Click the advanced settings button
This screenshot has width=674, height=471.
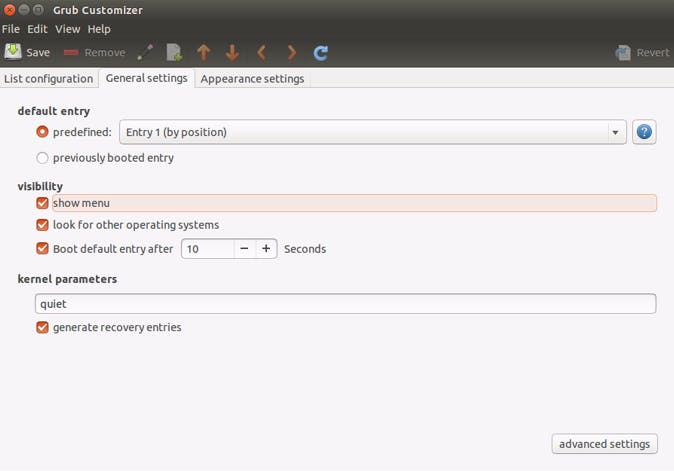604,444
